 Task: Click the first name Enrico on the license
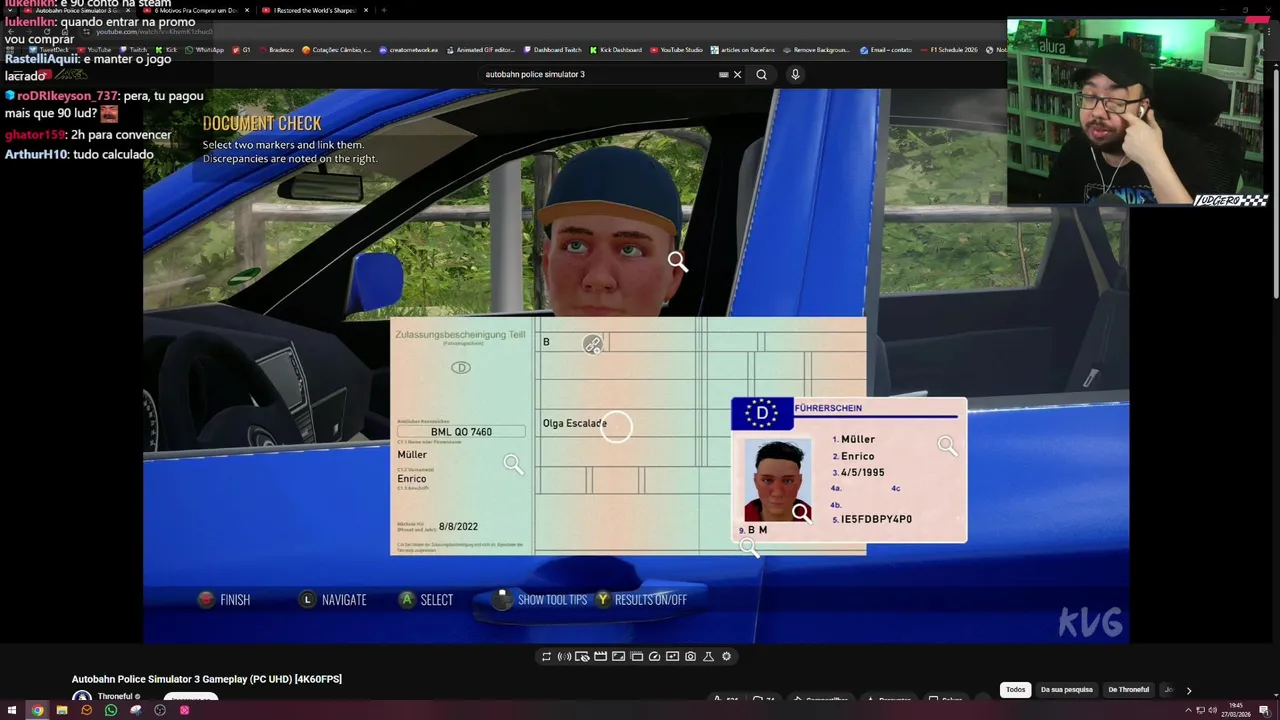857,456
